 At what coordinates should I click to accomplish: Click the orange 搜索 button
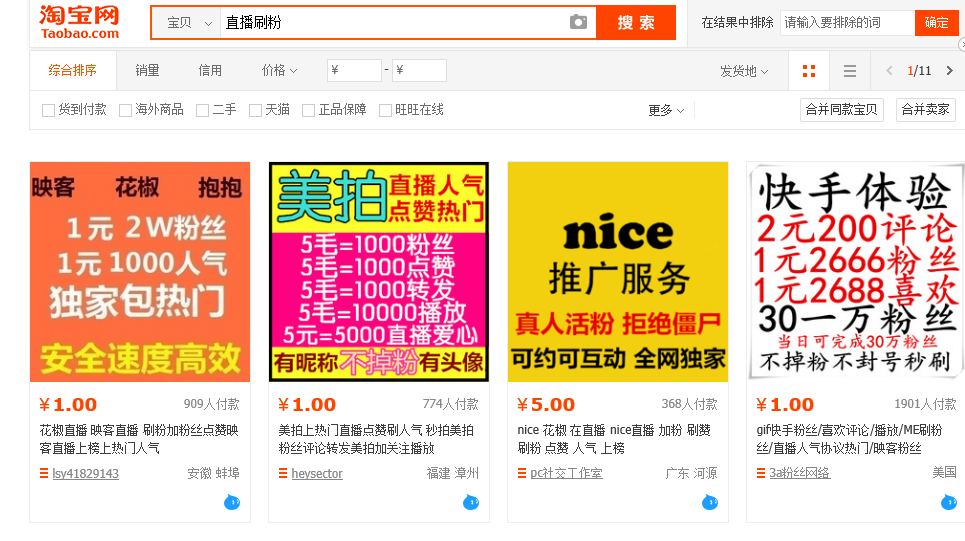[x=636, y=23]
